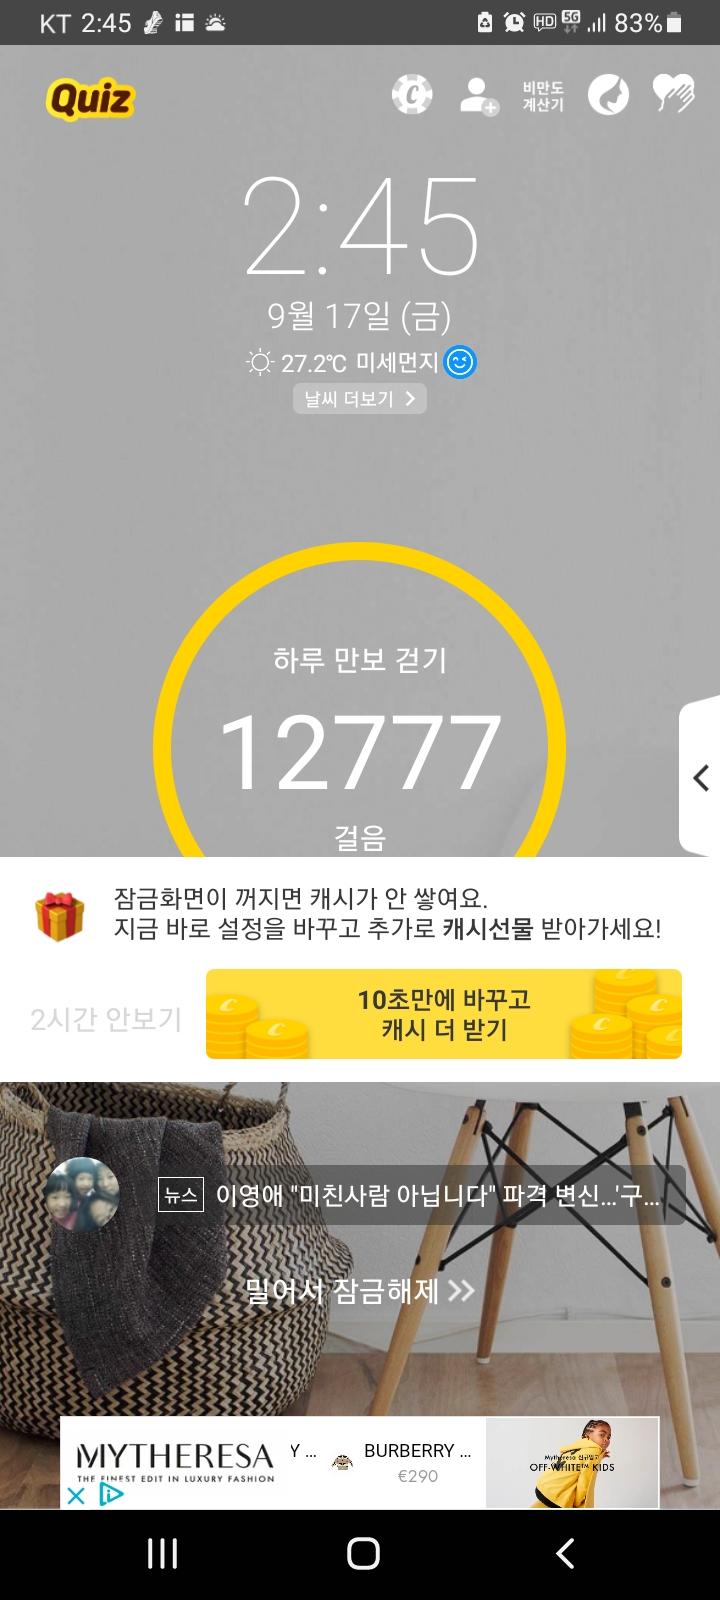Open the yellow Quiz badge
720x1600 pixels.
[x=89, y=99]
